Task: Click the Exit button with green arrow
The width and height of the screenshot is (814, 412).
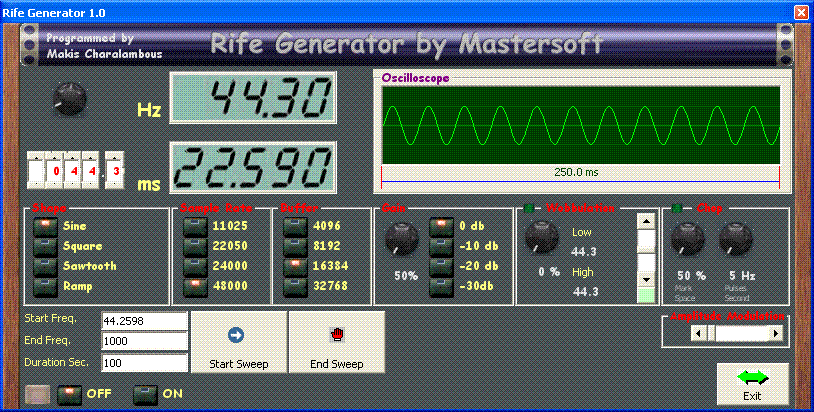Action: pos(752,383)
